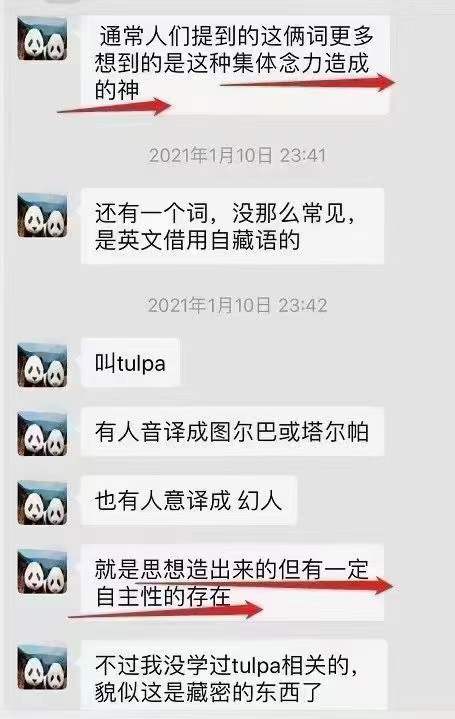Click the 就是思想造出来的 message bubble

coord(233,582)
